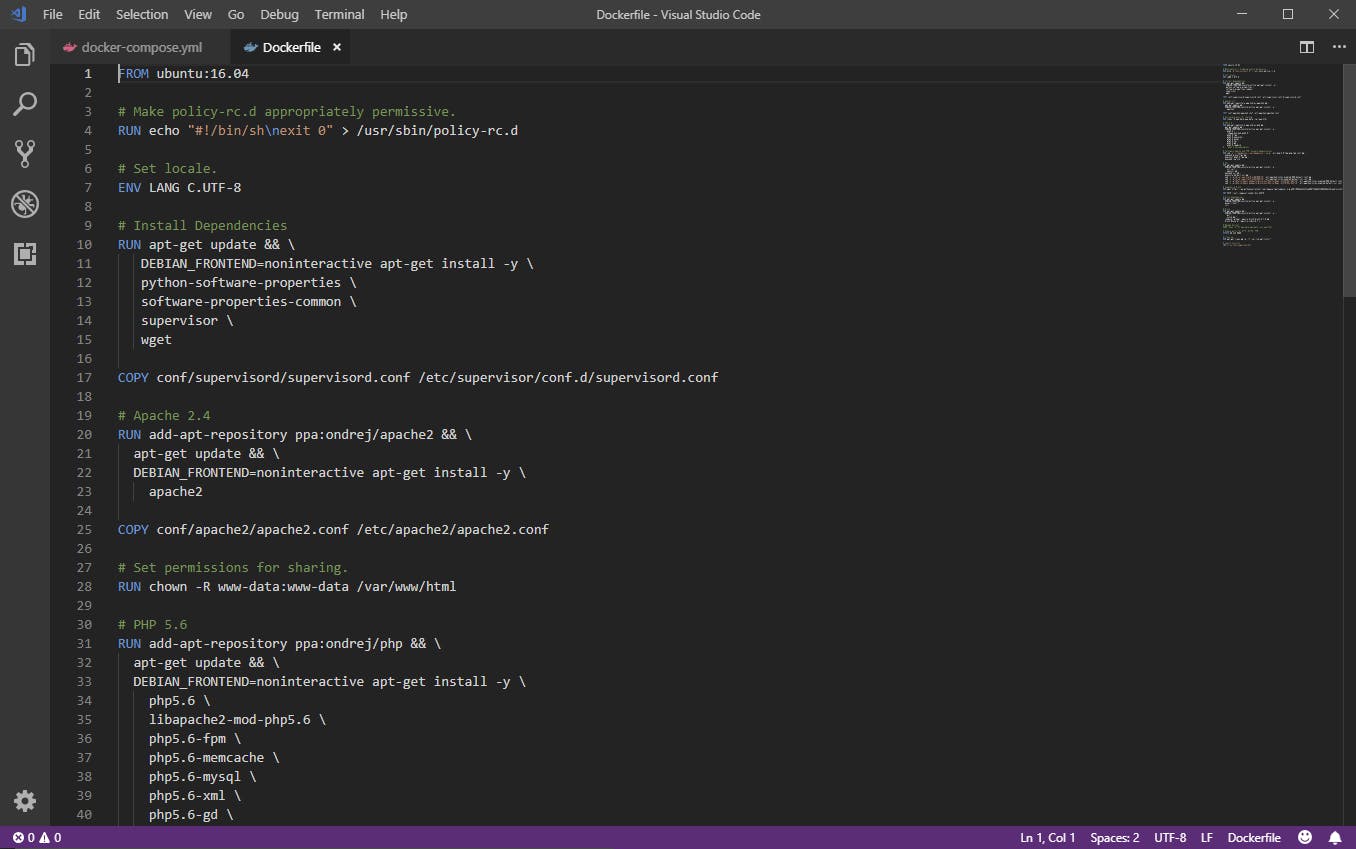Change end of line sequence LF

(x=1207, y=838)
